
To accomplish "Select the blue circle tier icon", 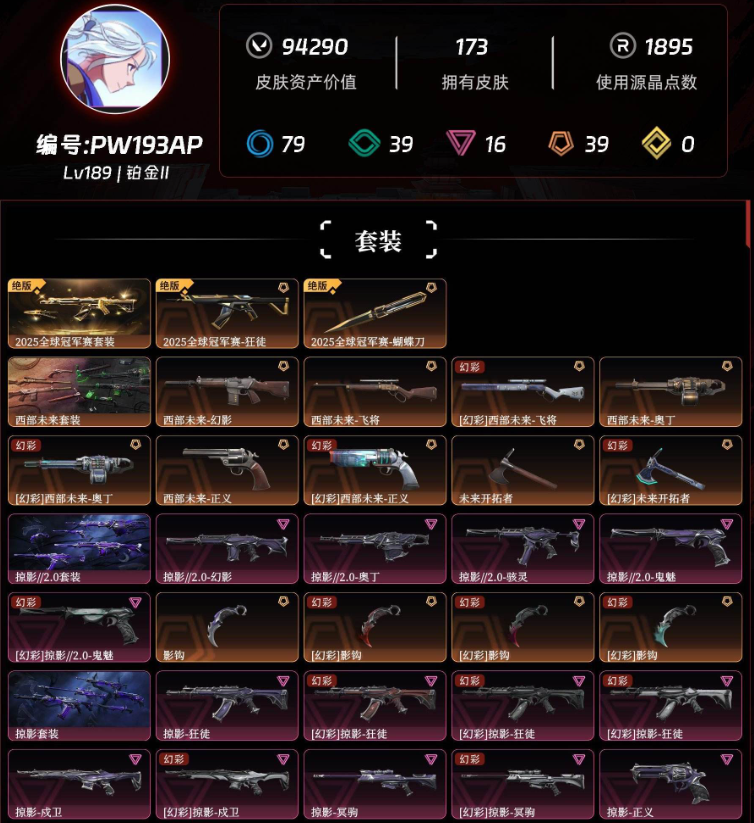I will (260, 143).
